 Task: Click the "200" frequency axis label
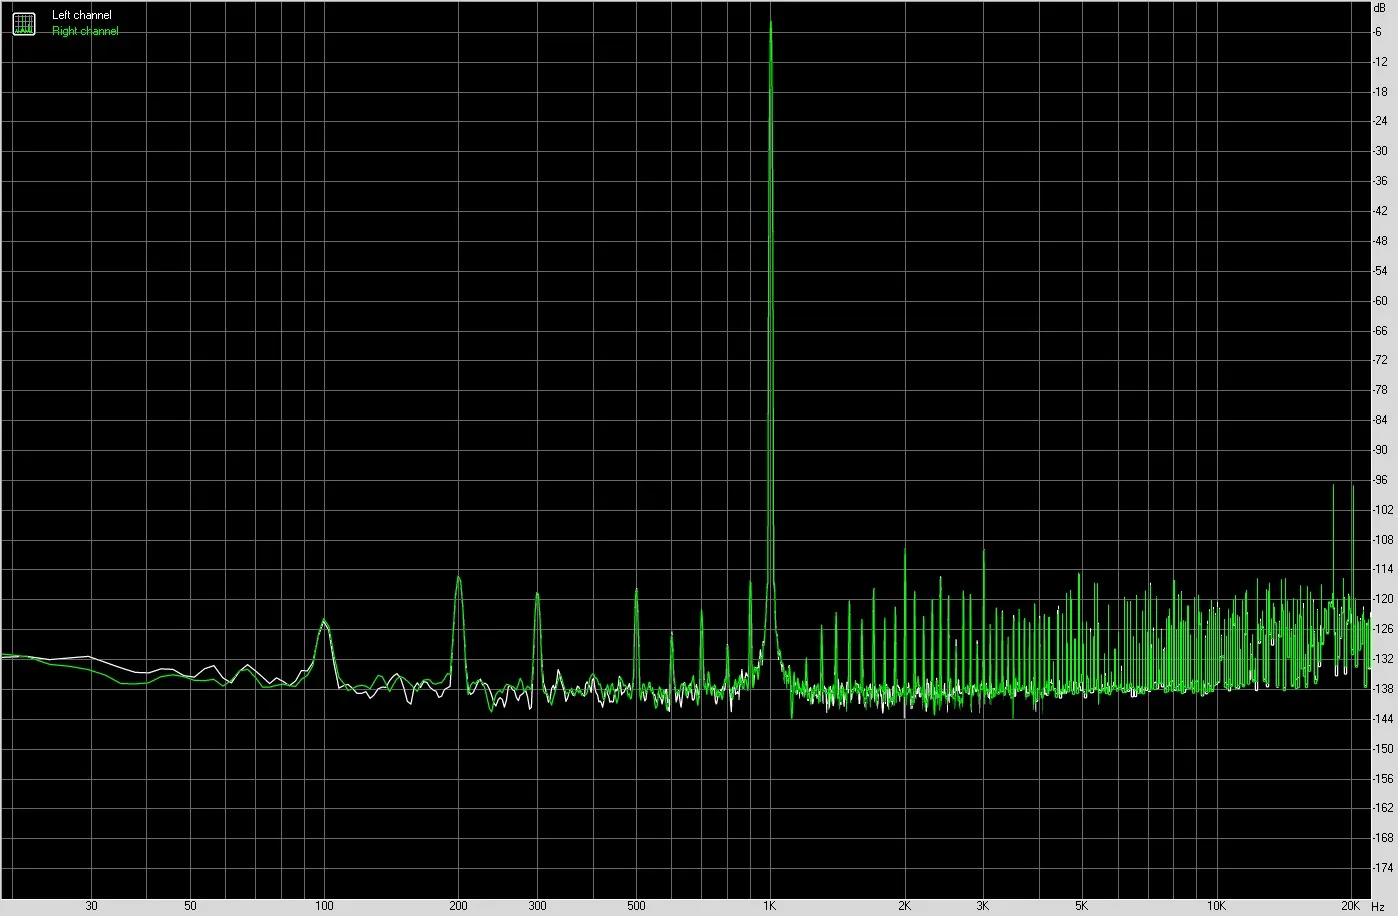(x=458, y=906)
